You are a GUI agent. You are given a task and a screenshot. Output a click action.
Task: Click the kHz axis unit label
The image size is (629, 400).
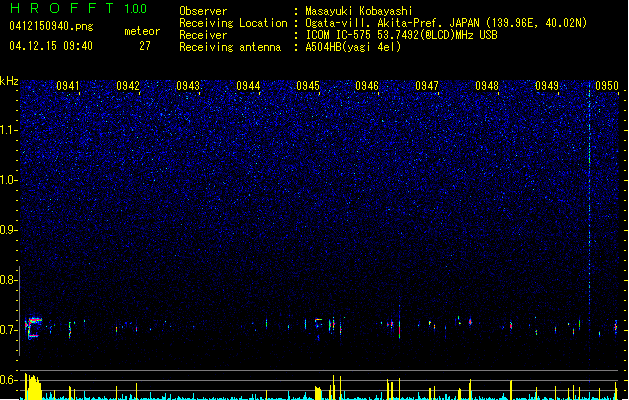(x=9, y=81)
